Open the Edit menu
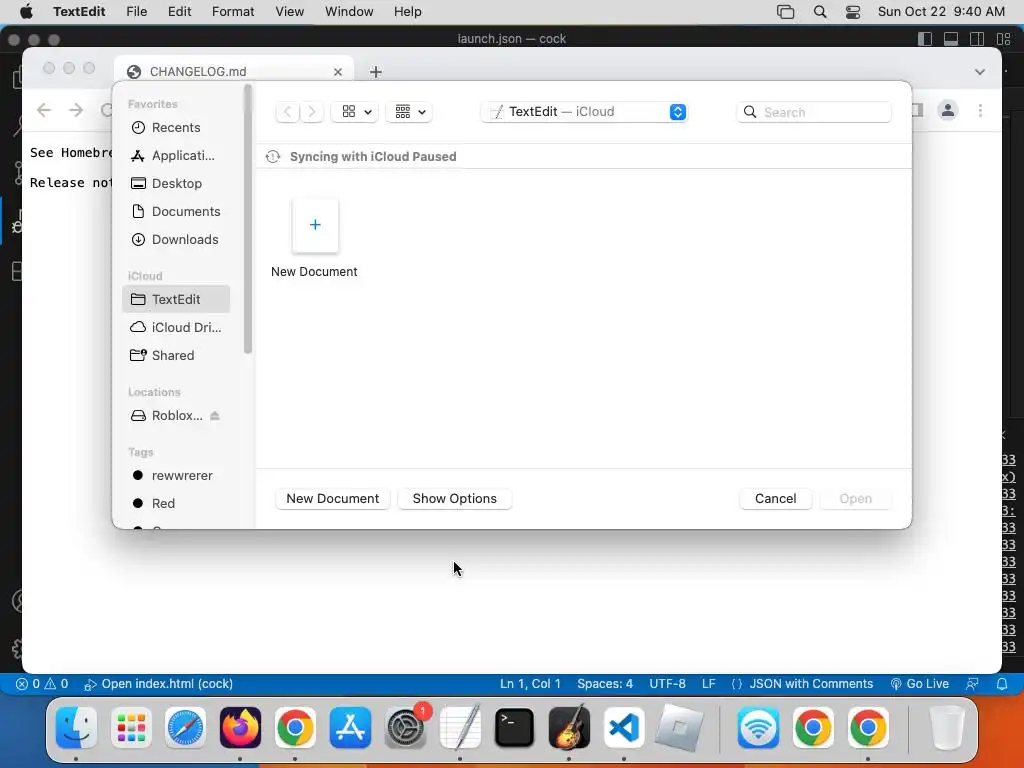 coord(180,11)
